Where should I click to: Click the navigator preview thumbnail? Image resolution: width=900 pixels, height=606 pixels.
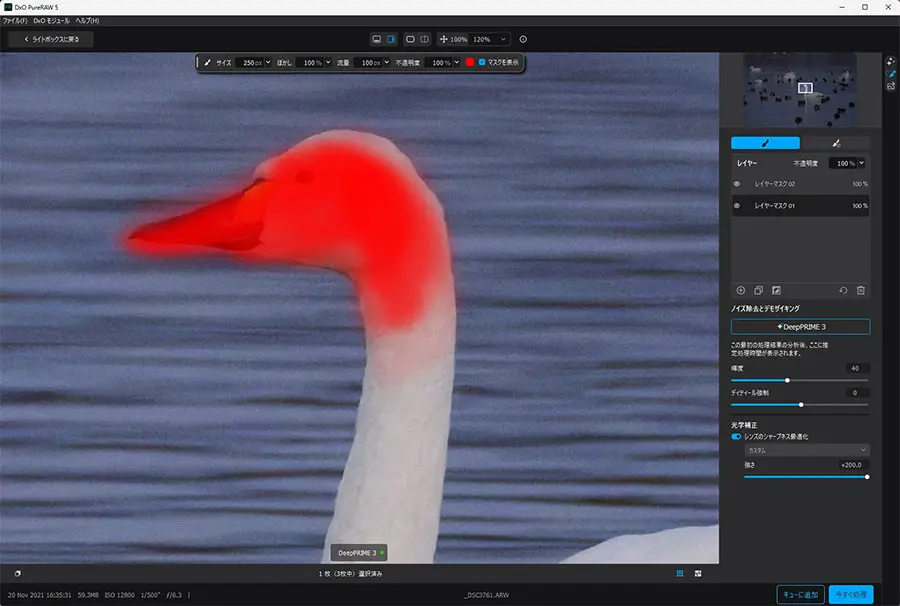[x=800, y=90]
